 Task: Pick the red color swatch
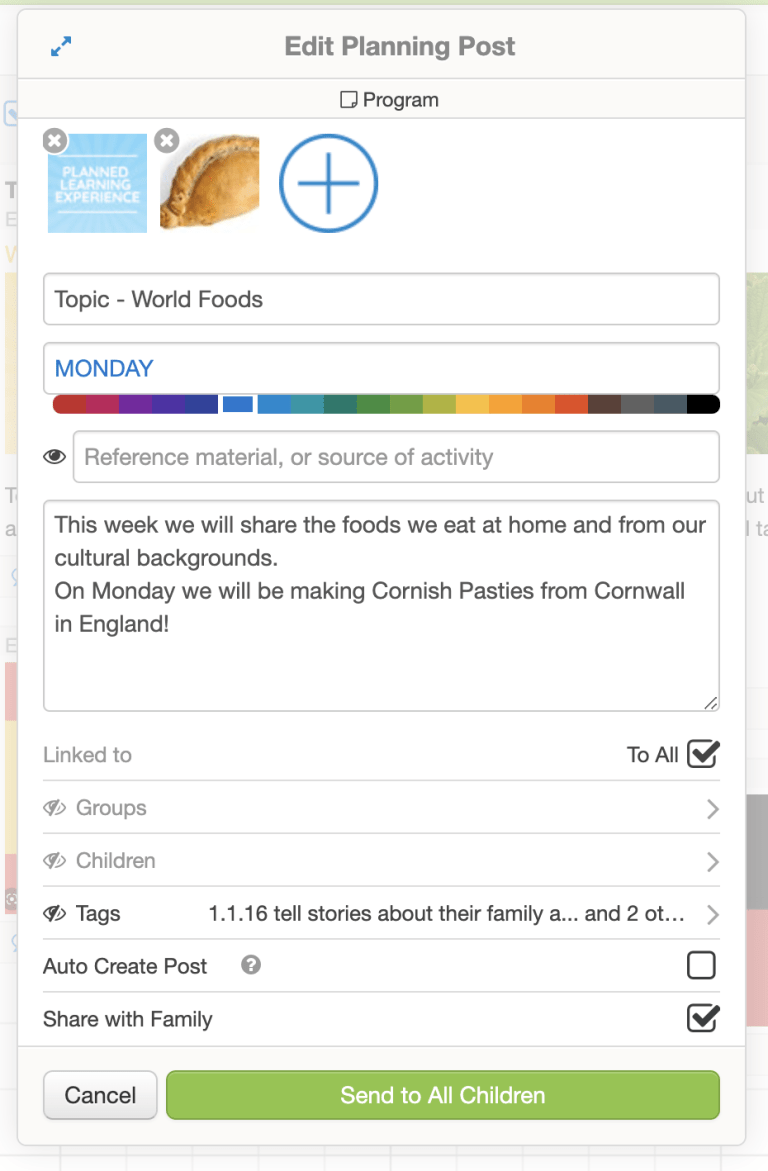[69, 405]
